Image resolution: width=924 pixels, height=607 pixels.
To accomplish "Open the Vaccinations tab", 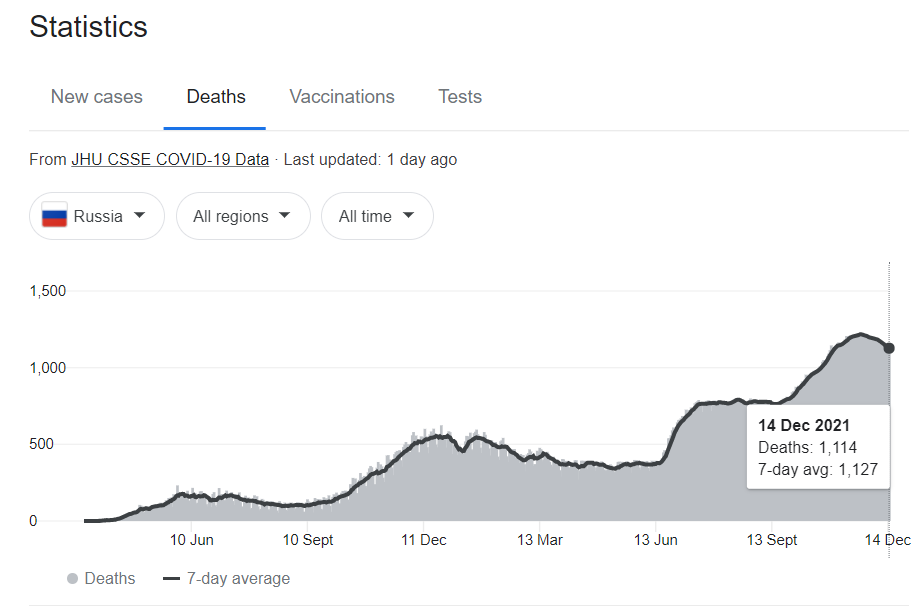I will (x=342, y=97).
